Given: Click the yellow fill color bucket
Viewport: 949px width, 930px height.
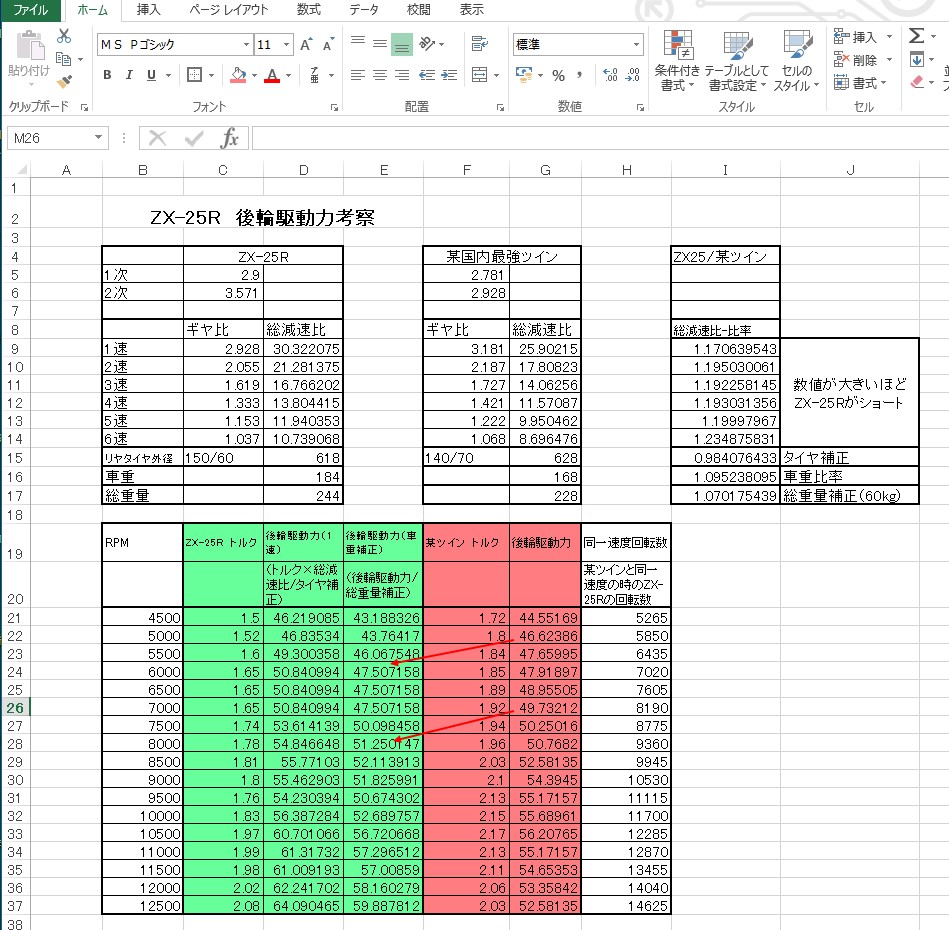Looking at the screenshot, I should tap(238, 75).
